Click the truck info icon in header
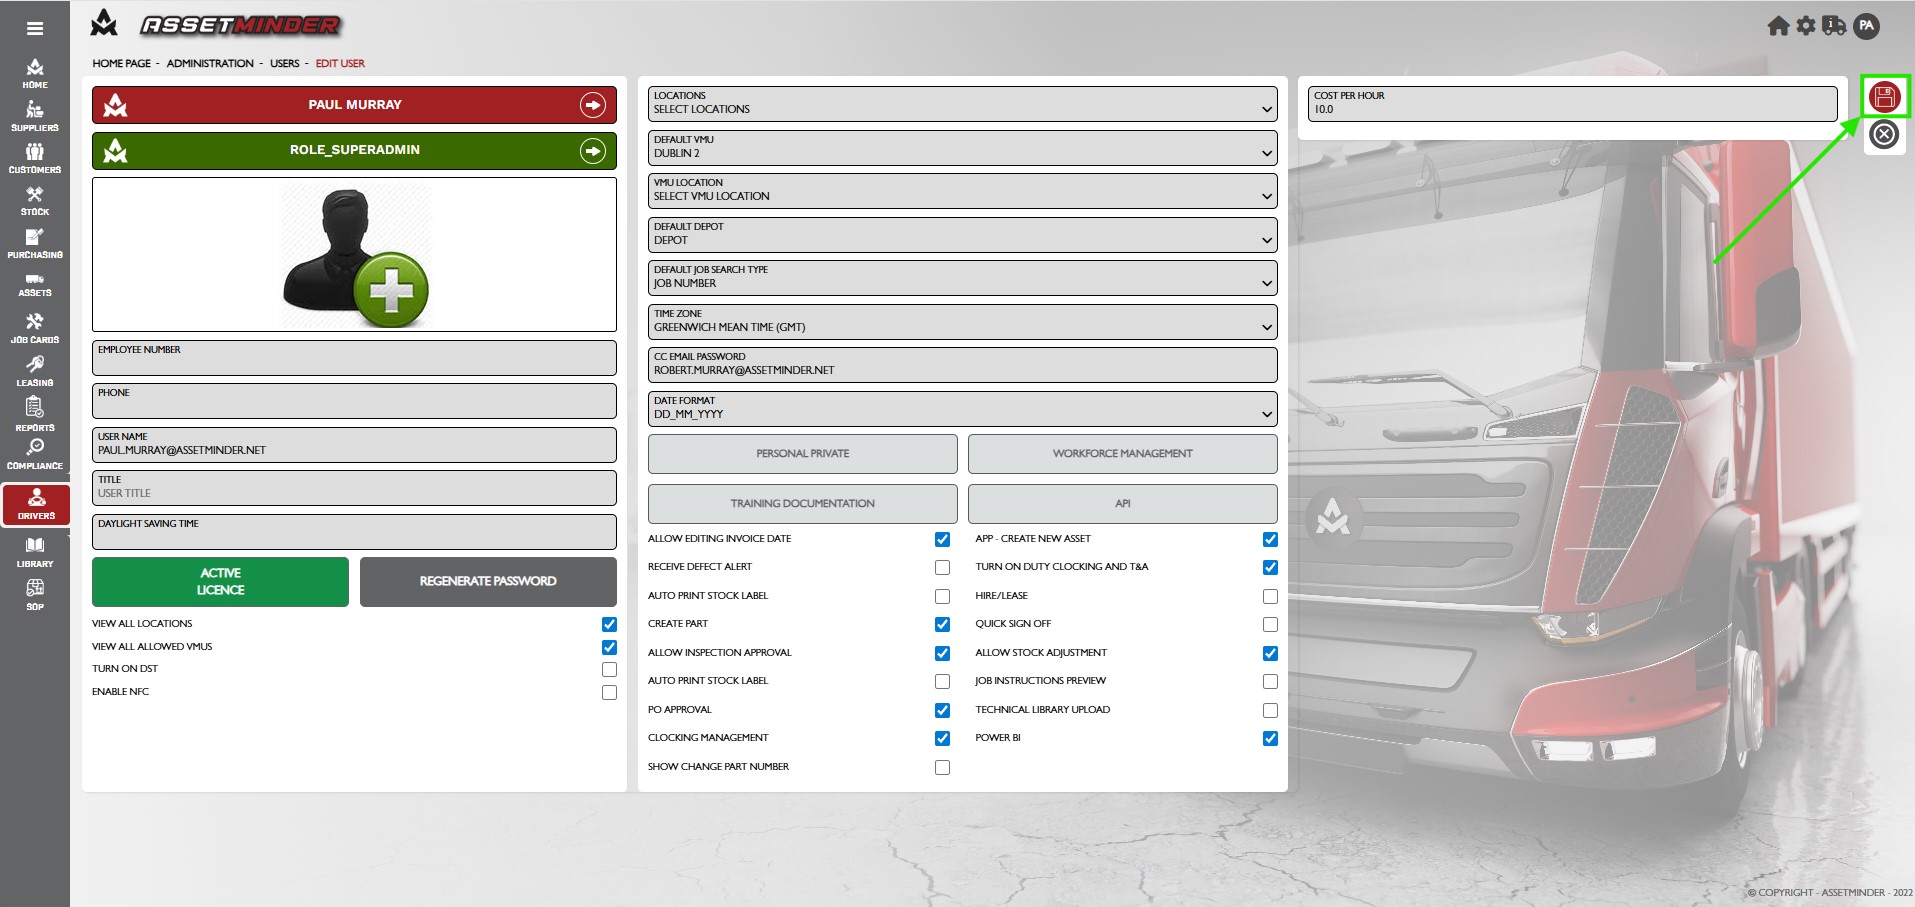Screen dimensions: 1915x907 pyautogui.click(x=1834, y=26)
